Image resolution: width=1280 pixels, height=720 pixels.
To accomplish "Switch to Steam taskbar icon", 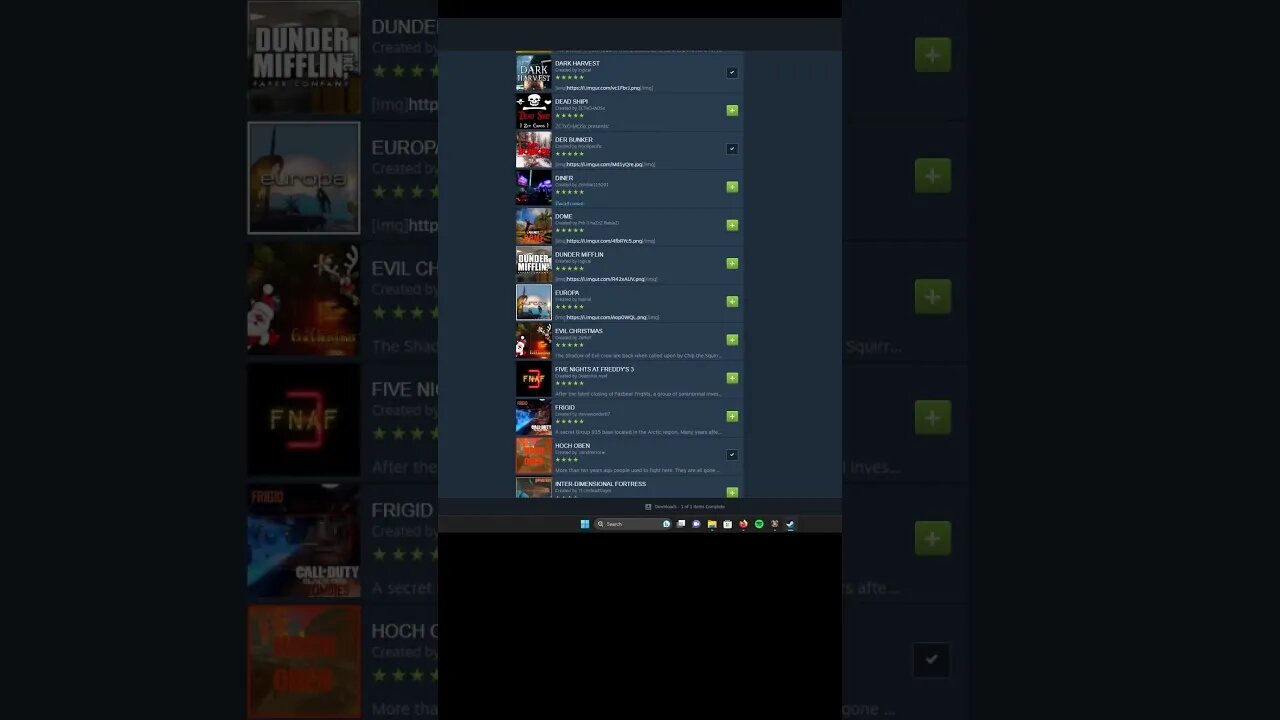I will [x=790, y=524].
